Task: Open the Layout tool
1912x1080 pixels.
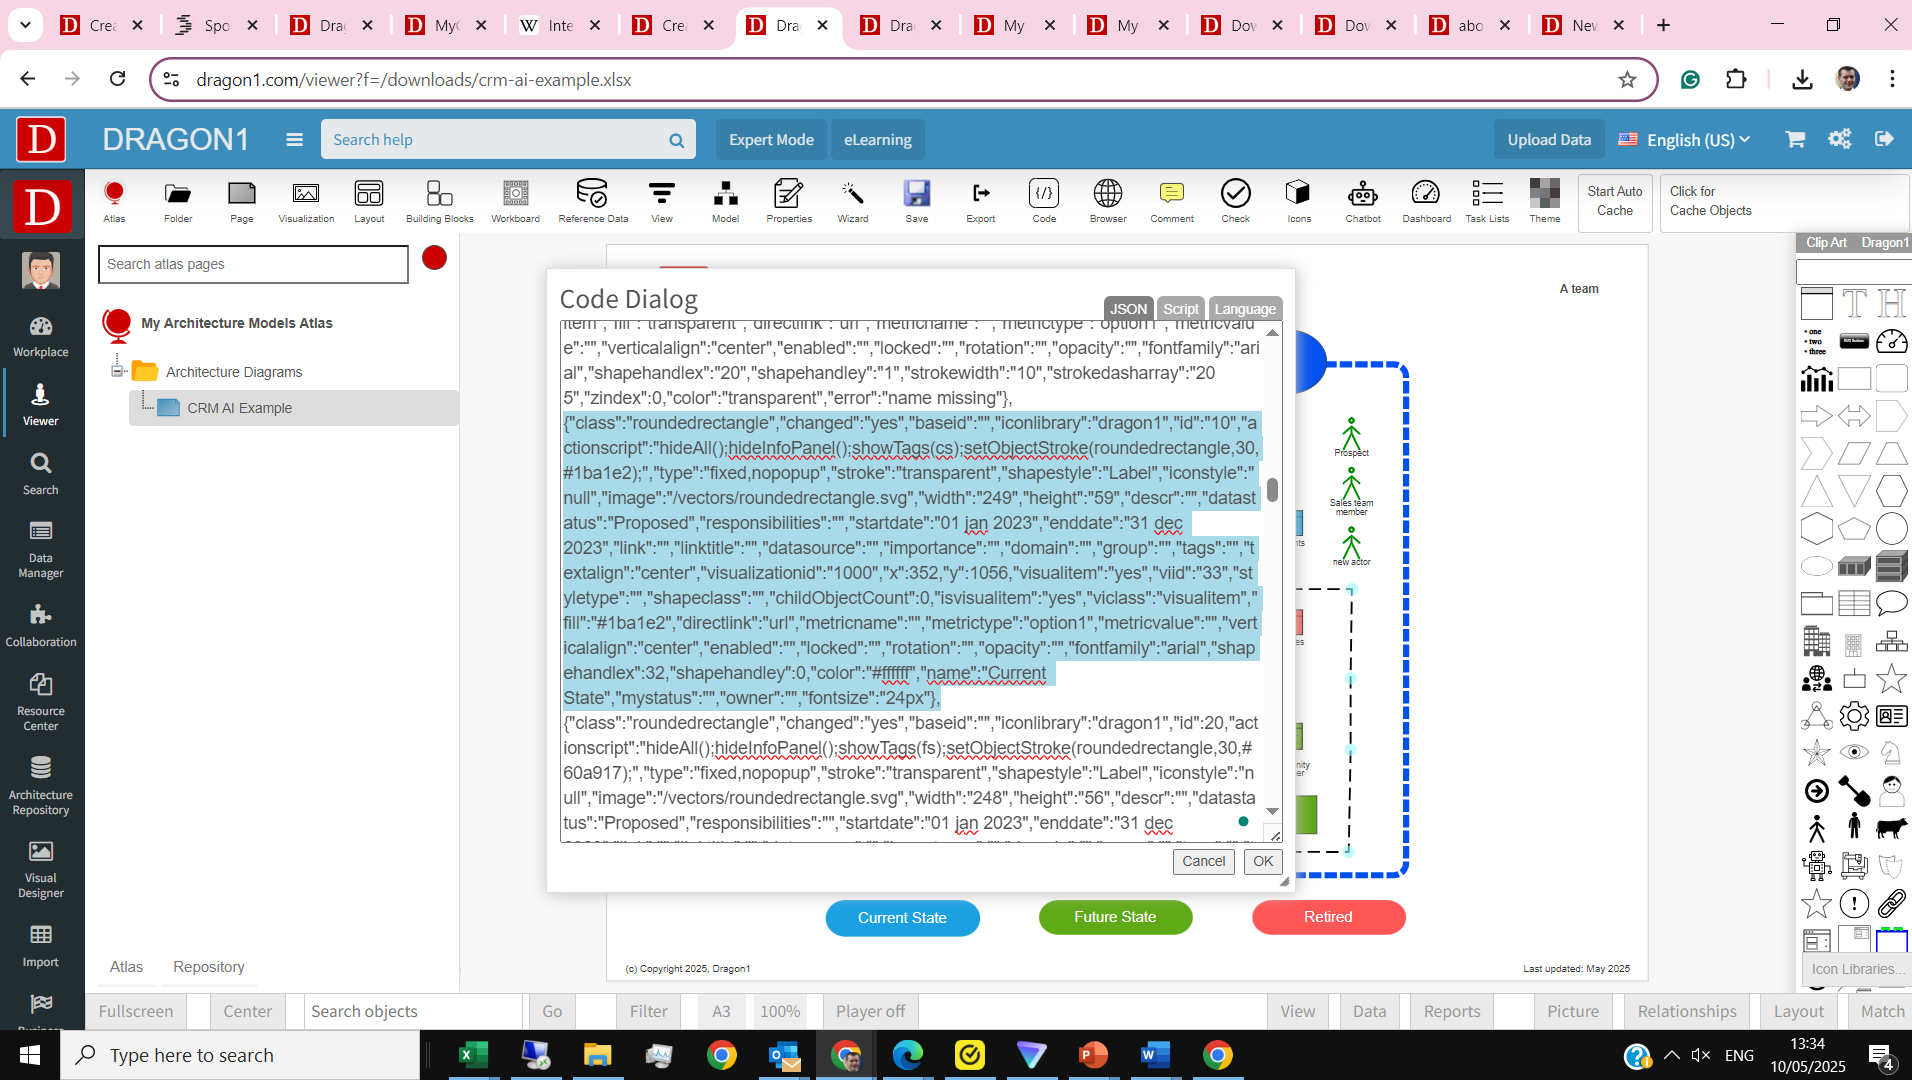Action: click(369, 201)
